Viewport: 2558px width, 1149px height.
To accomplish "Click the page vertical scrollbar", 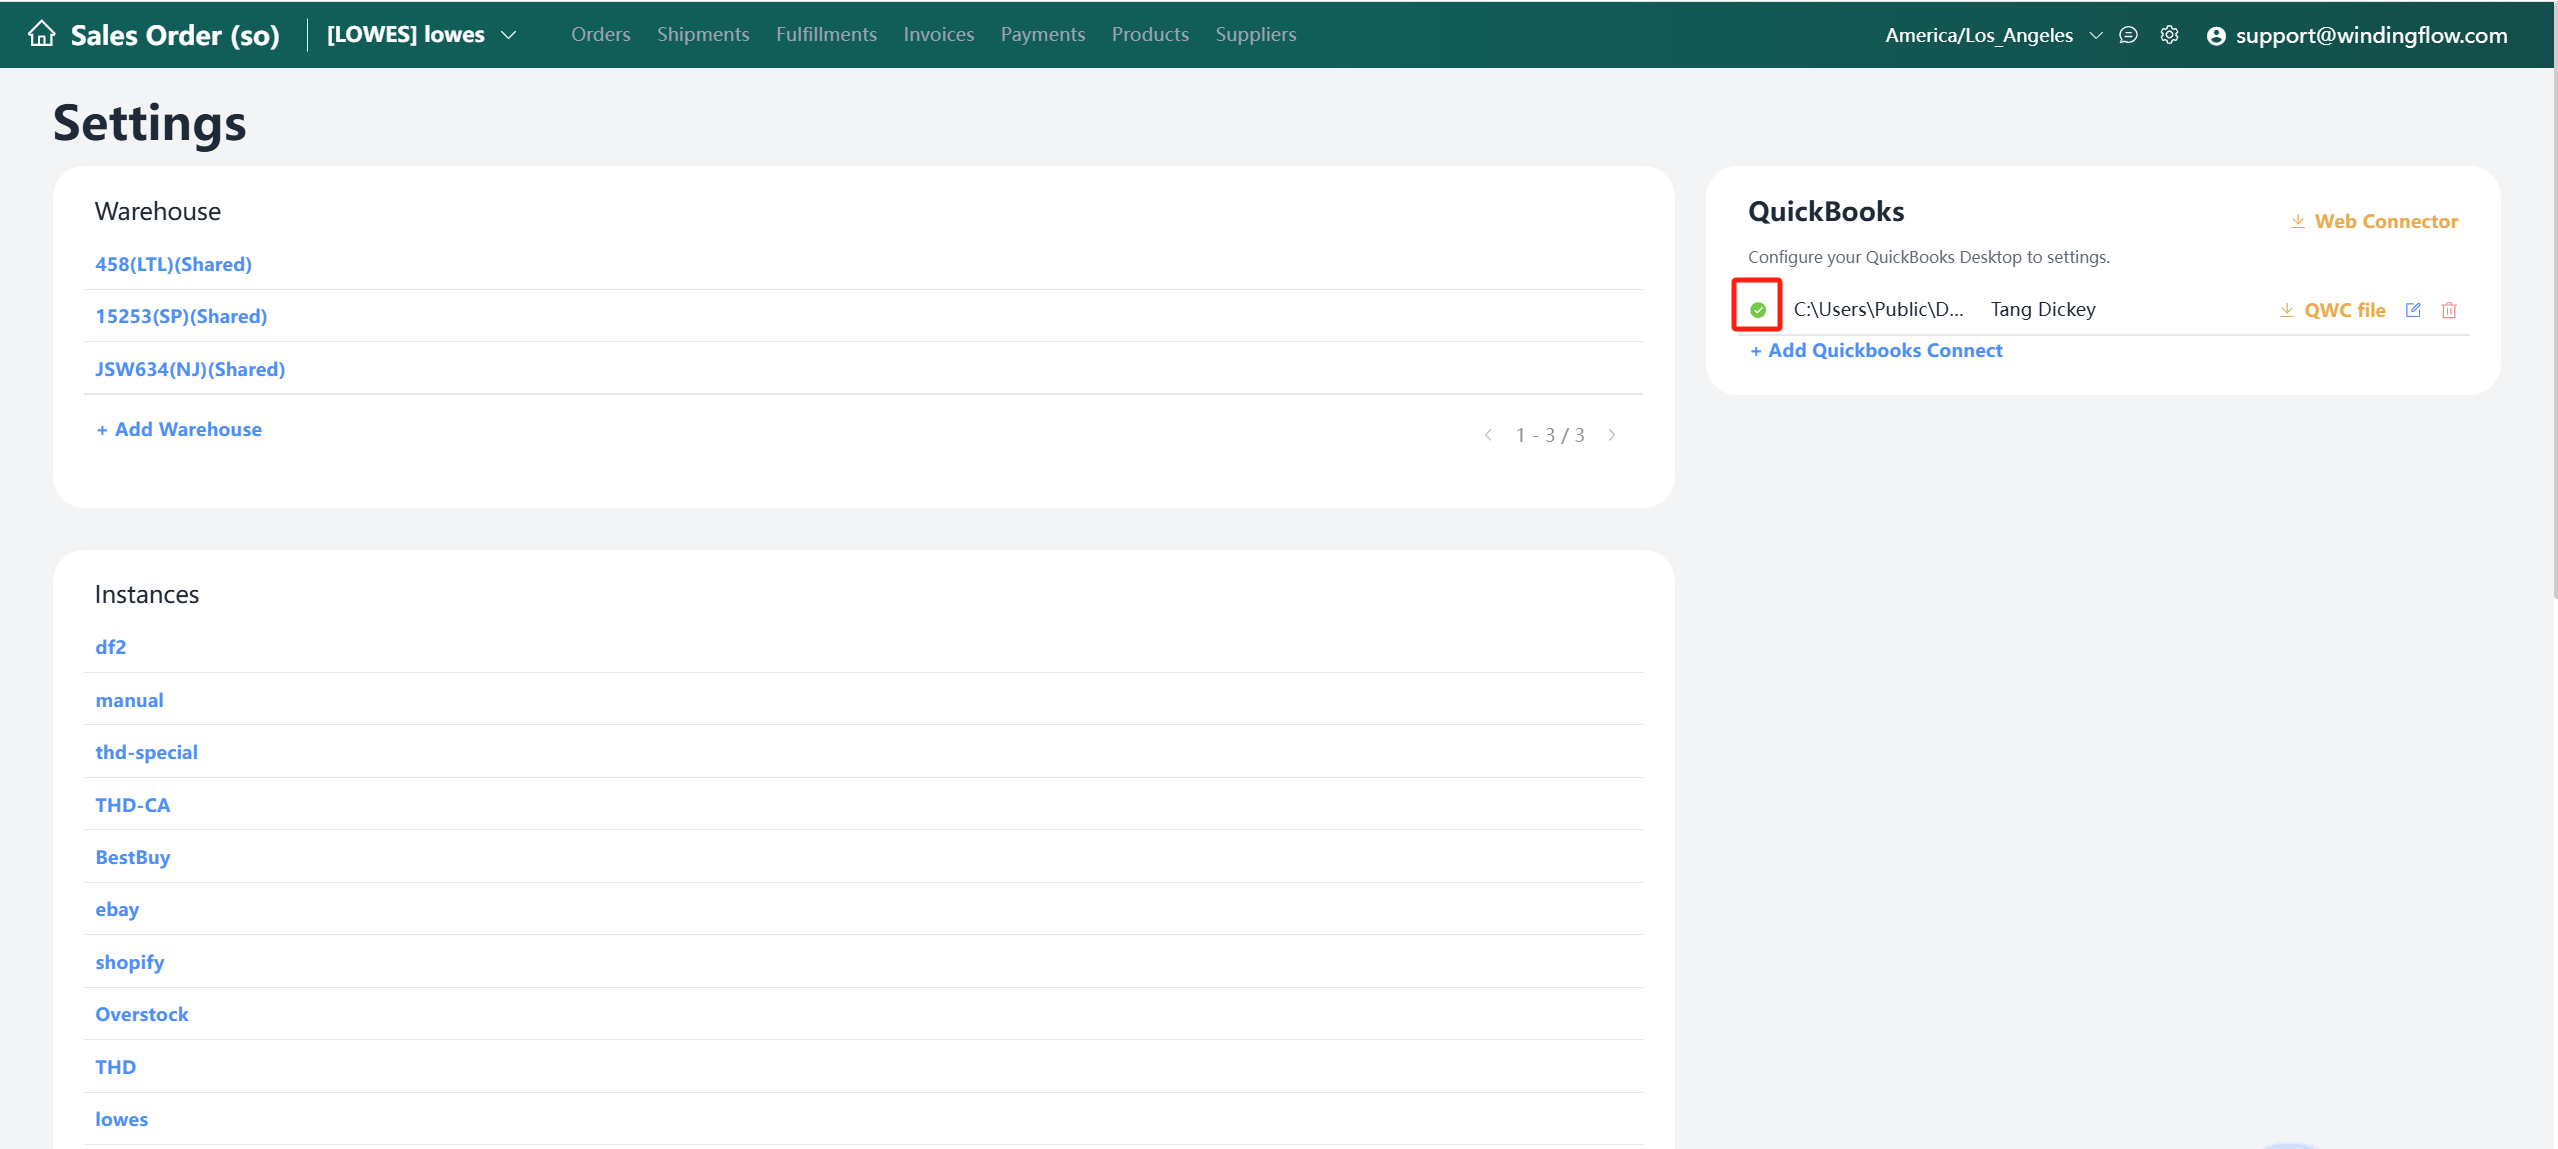I will pyautogui.click(x=2554, y=300).
